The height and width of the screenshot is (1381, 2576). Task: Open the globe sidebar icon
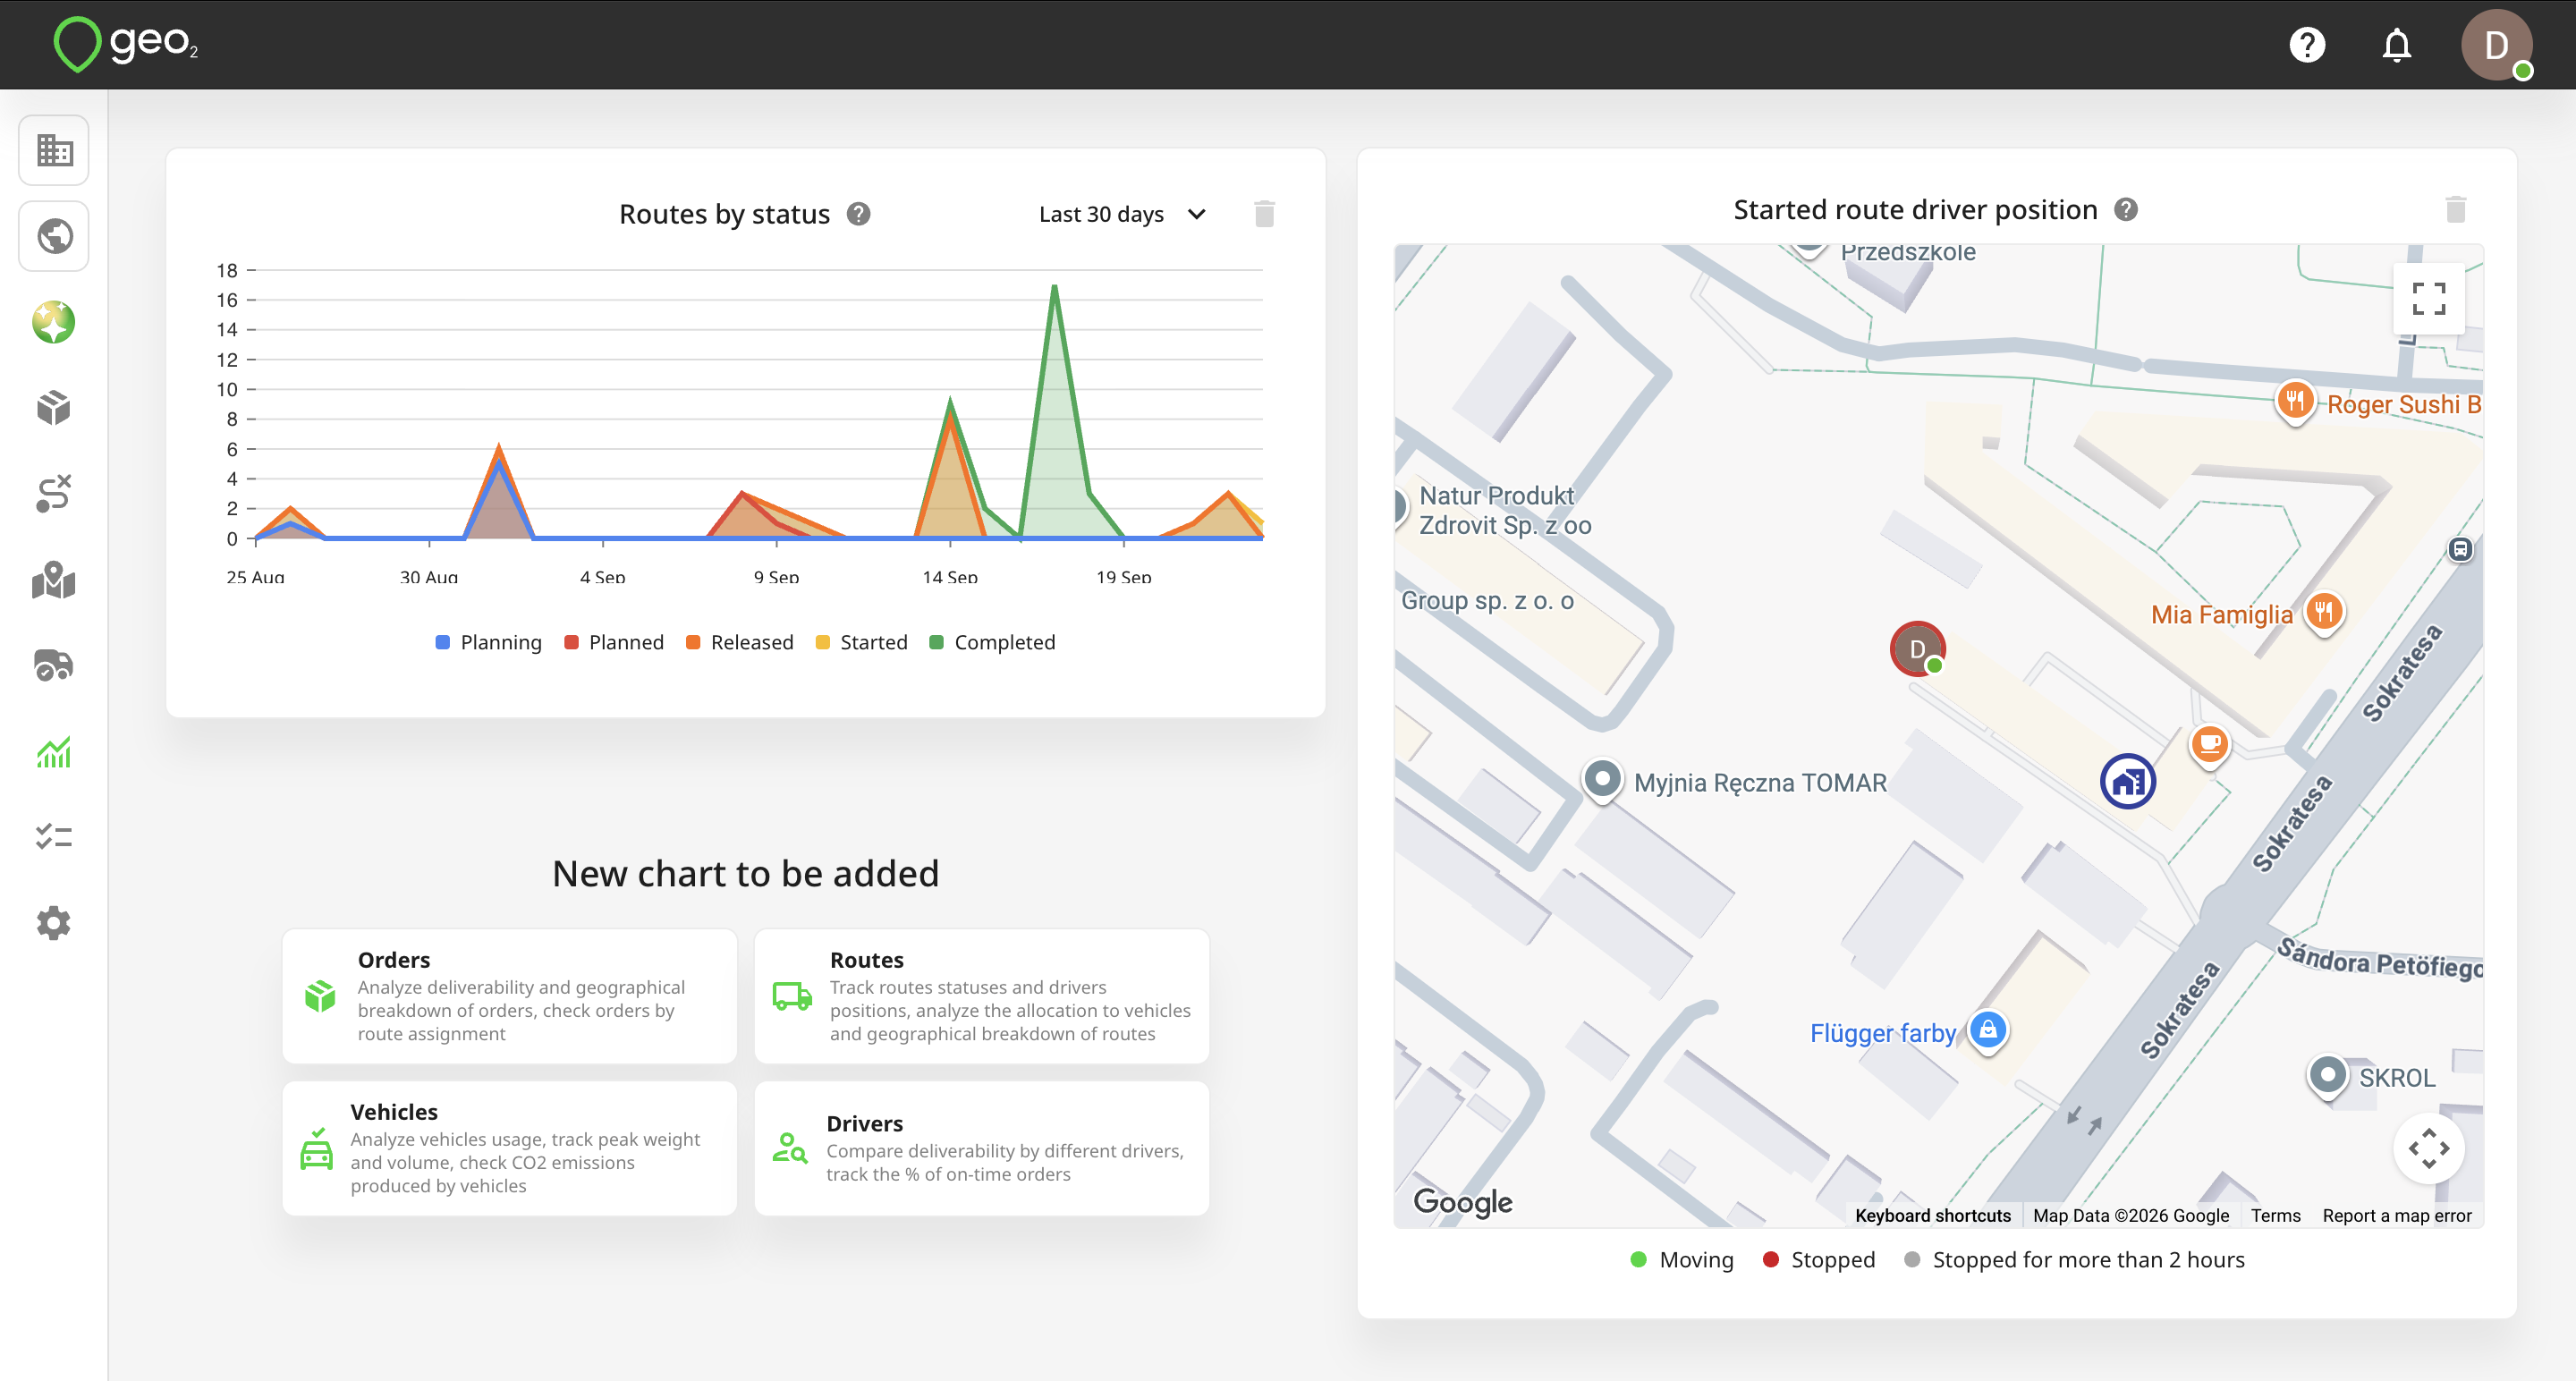(x=54, y=236)
